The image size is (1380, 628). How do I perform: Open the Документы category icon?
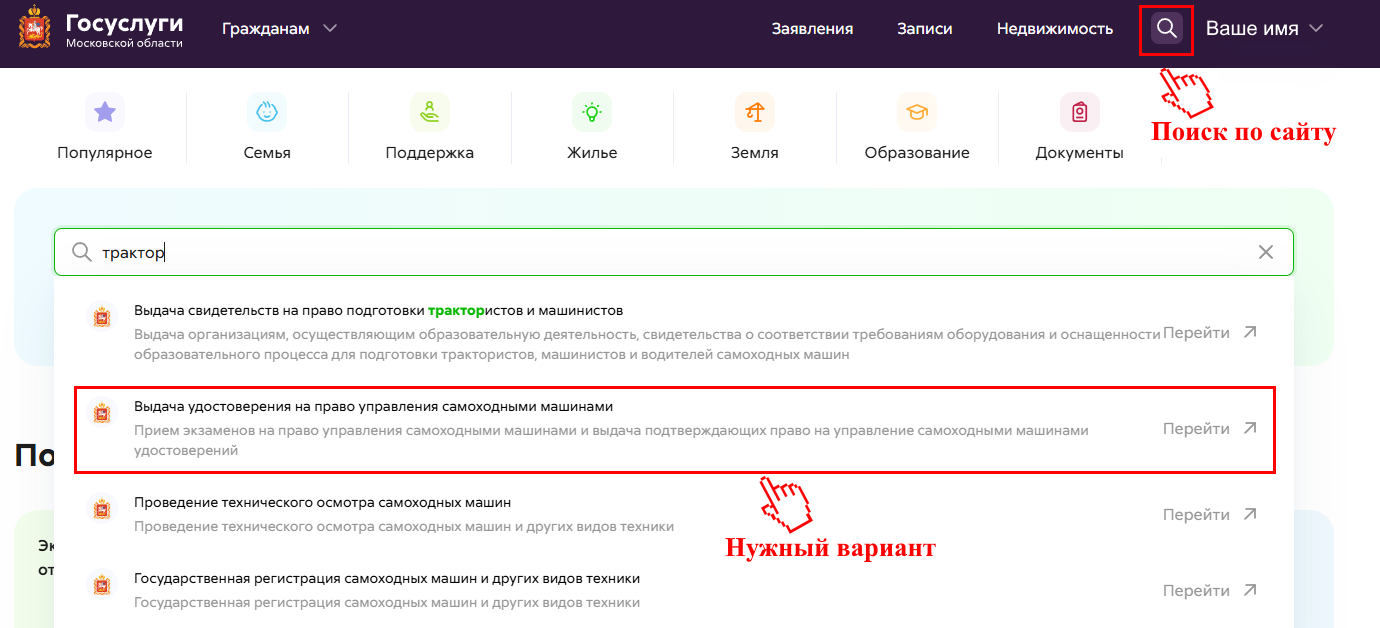[x=1079, y=112]
